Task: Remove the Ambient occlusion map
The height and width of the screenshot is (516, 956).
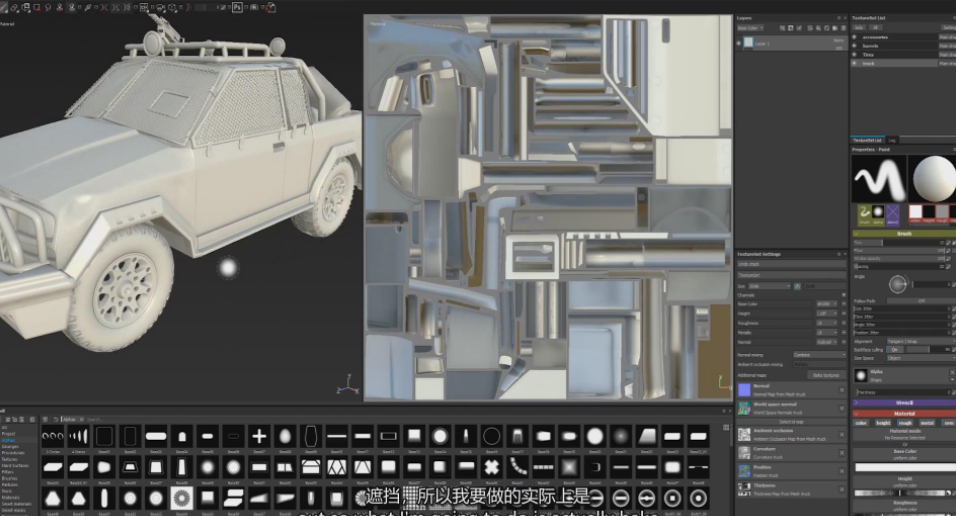Action: click(x=842, y=434)
